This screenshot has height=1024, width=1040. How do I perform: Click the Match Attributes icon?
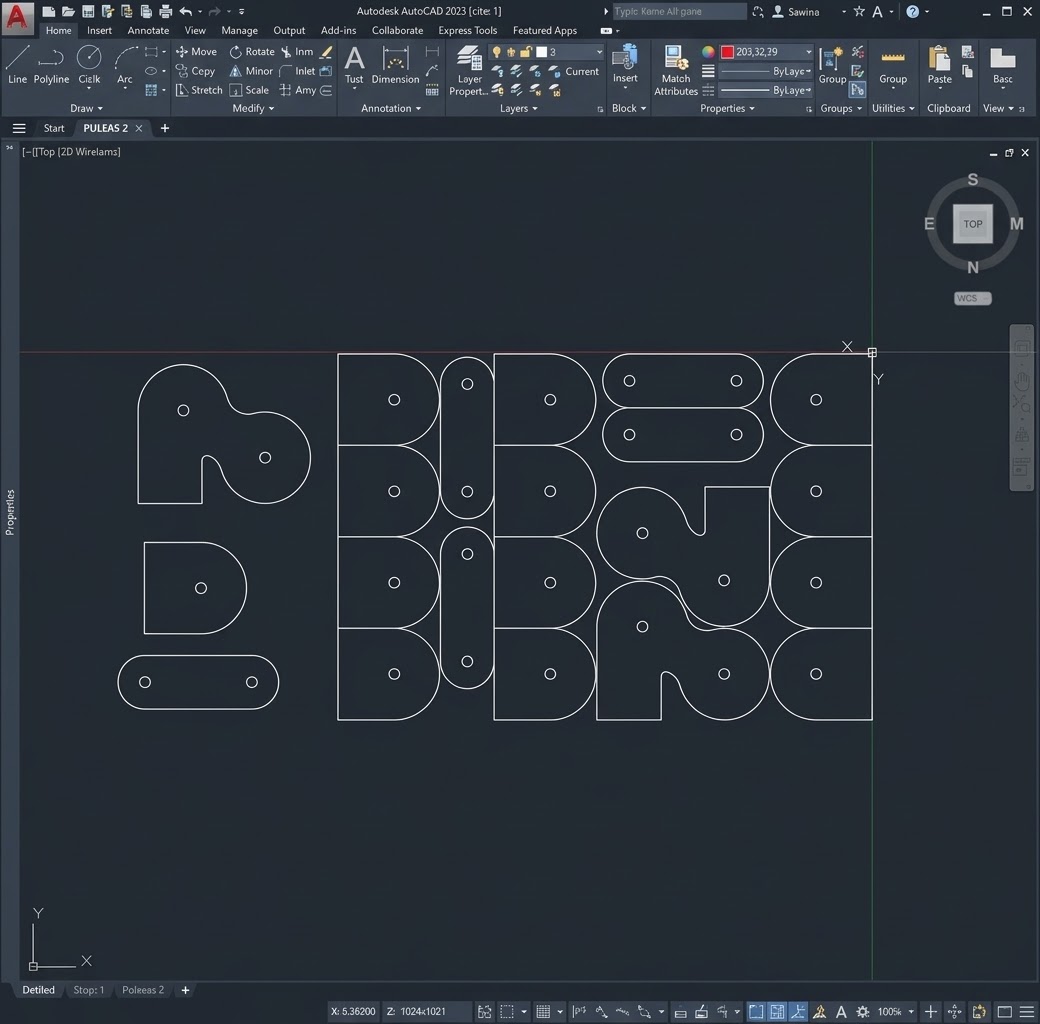coord(675,71)
